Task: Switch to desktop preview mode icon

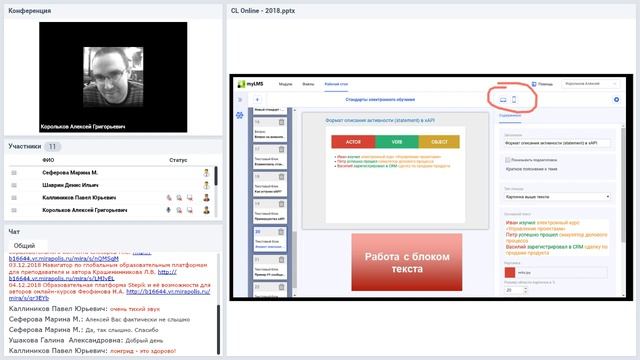Action: [503, 100]
